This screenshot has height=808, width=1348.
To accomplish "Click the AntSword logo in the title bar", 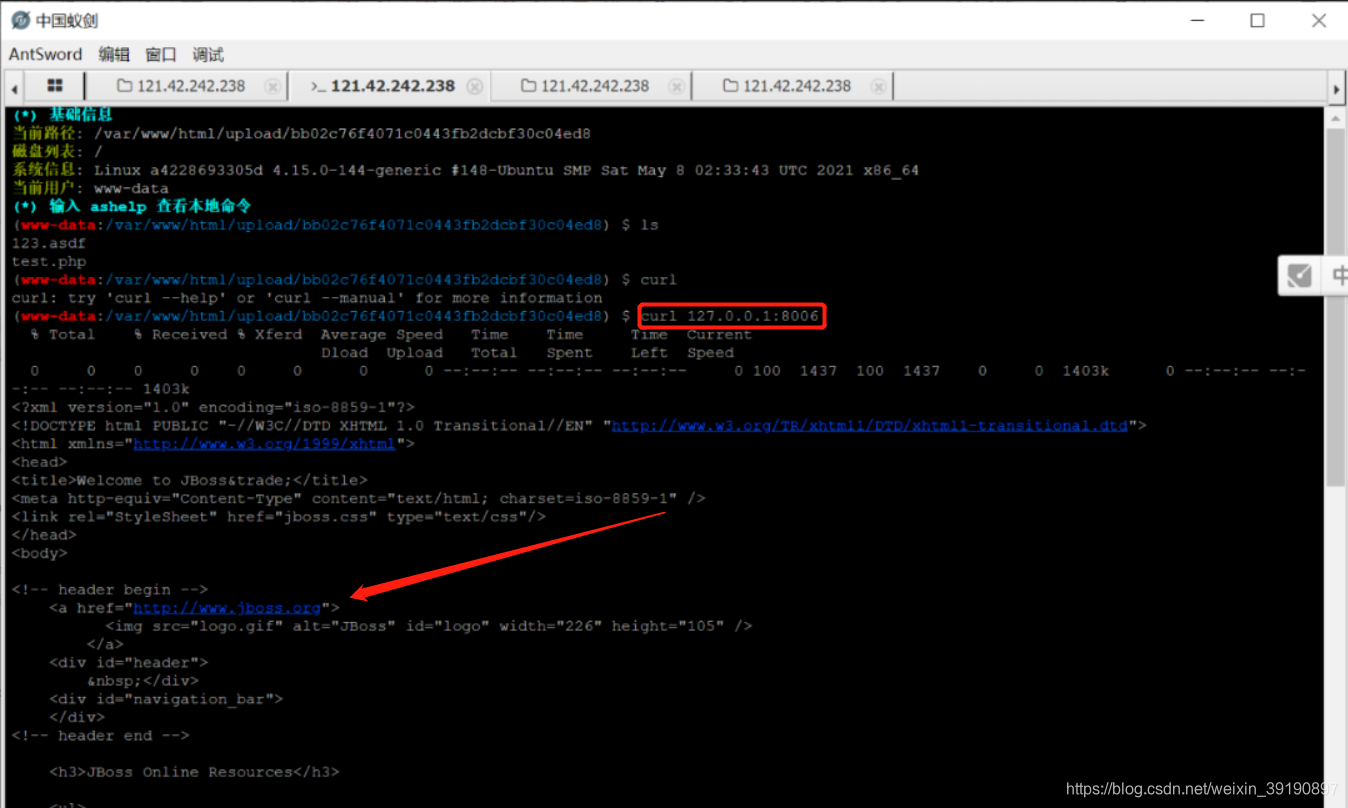I will [20, 20].
